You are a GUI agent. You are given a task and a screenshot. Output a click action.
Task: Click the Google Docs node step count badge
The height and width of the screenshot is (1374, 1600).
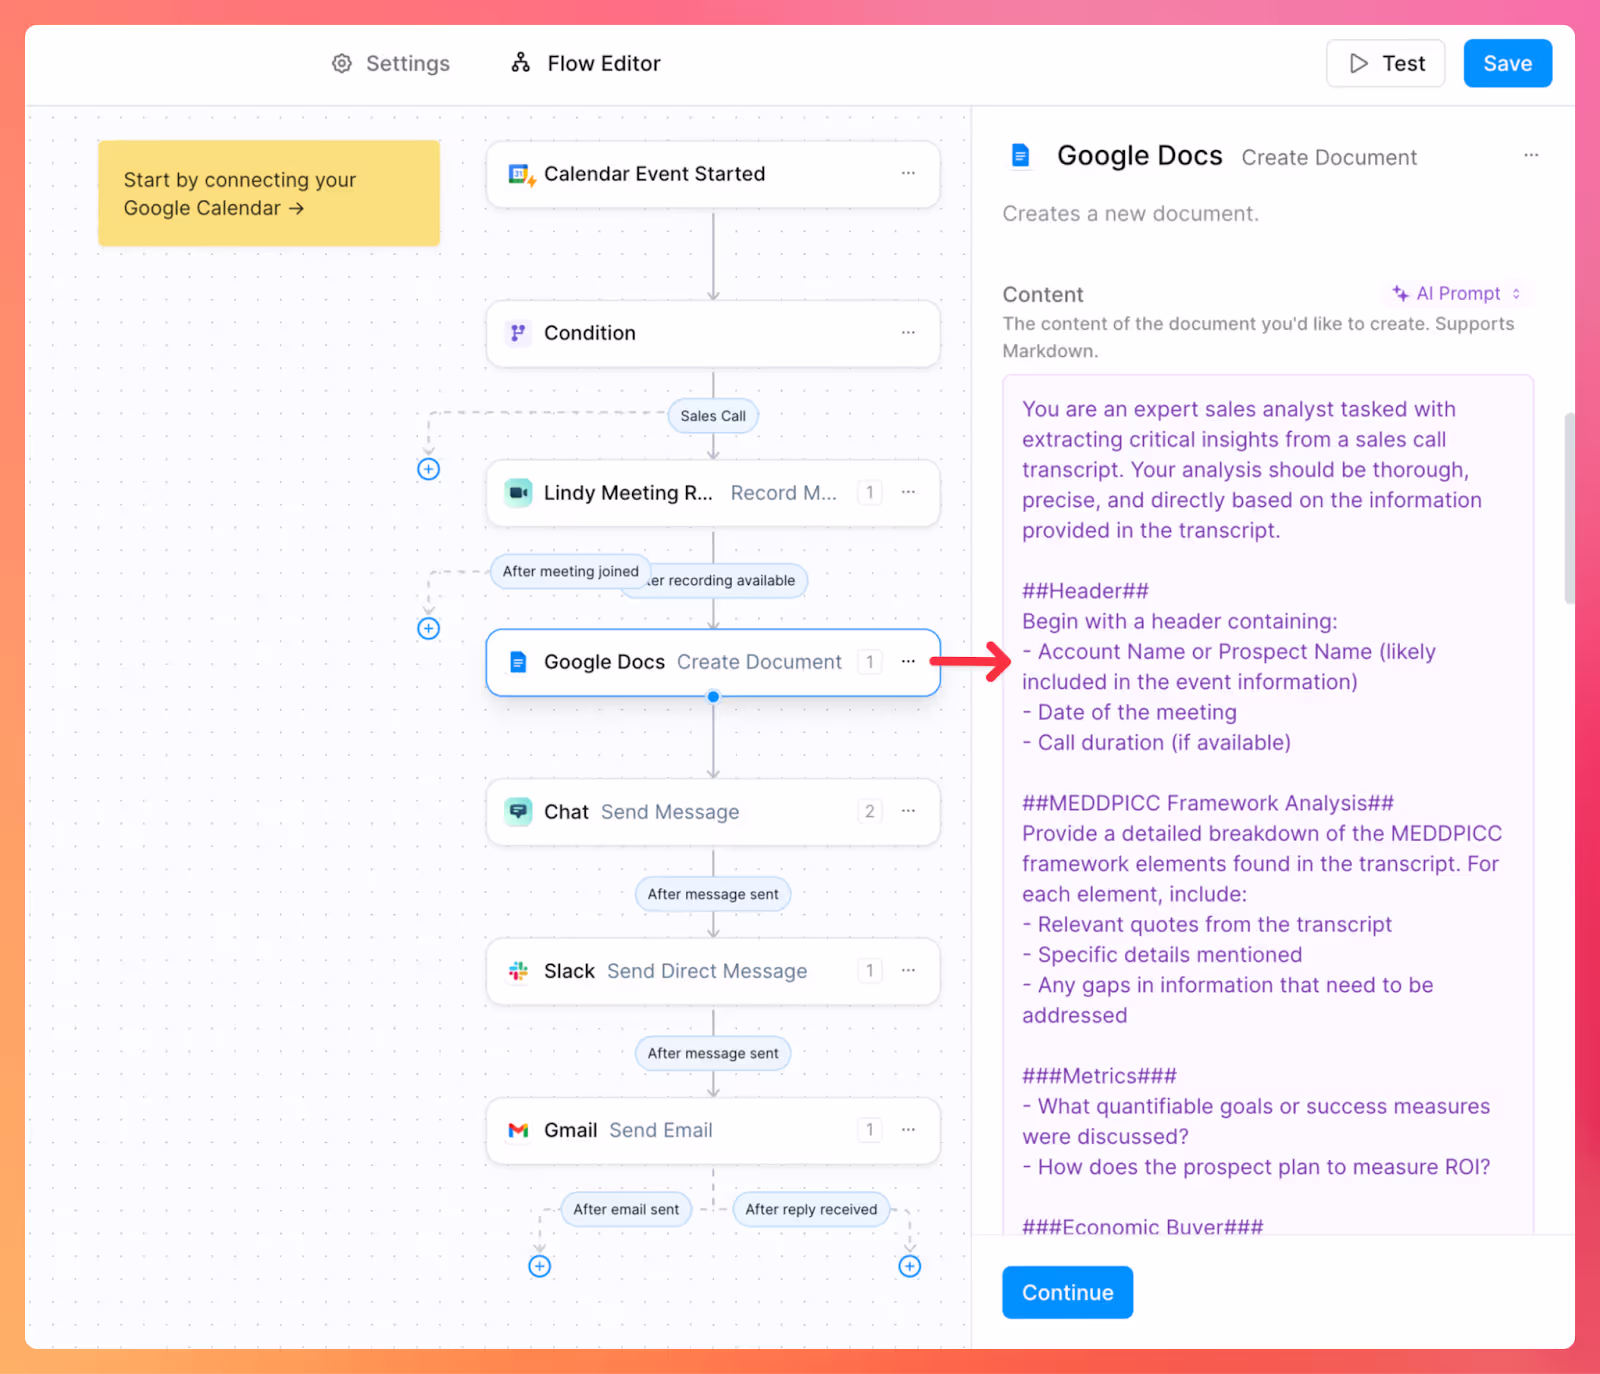click(870, 661)
